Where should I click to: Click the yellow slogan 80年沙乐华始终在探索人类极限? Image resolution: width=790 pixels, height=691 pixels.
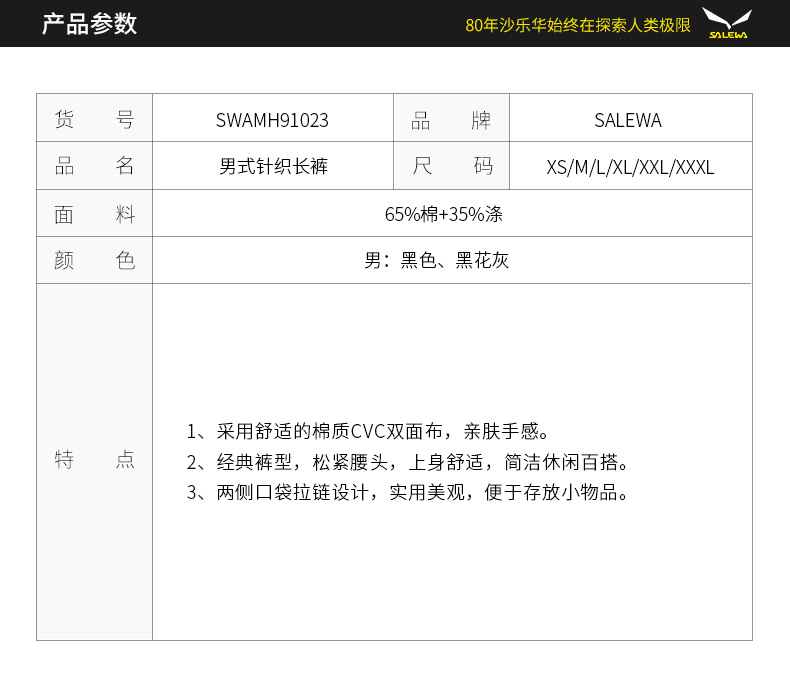coord(577,25)
